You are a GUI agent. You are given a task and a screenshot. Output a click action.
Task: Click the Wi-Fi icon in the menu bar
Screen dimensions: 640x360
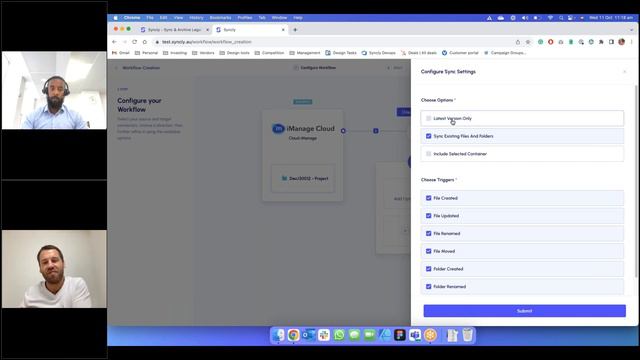[x=550, y=18]
